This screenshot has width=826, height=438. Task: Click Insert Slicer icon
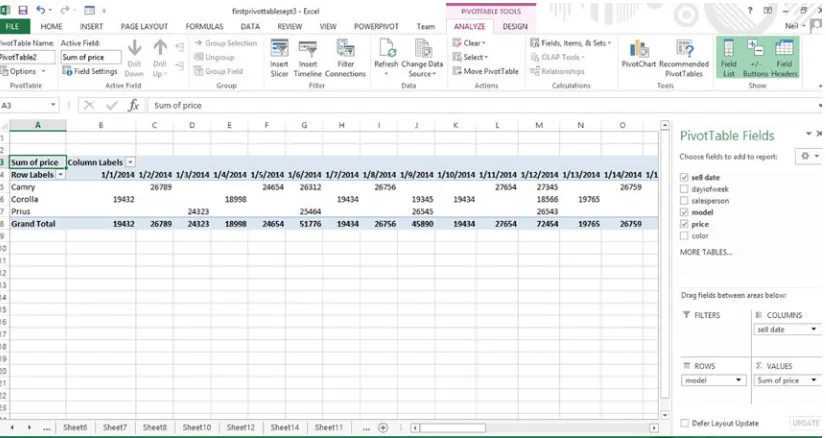pyautogui.click(x=279, y=48)
